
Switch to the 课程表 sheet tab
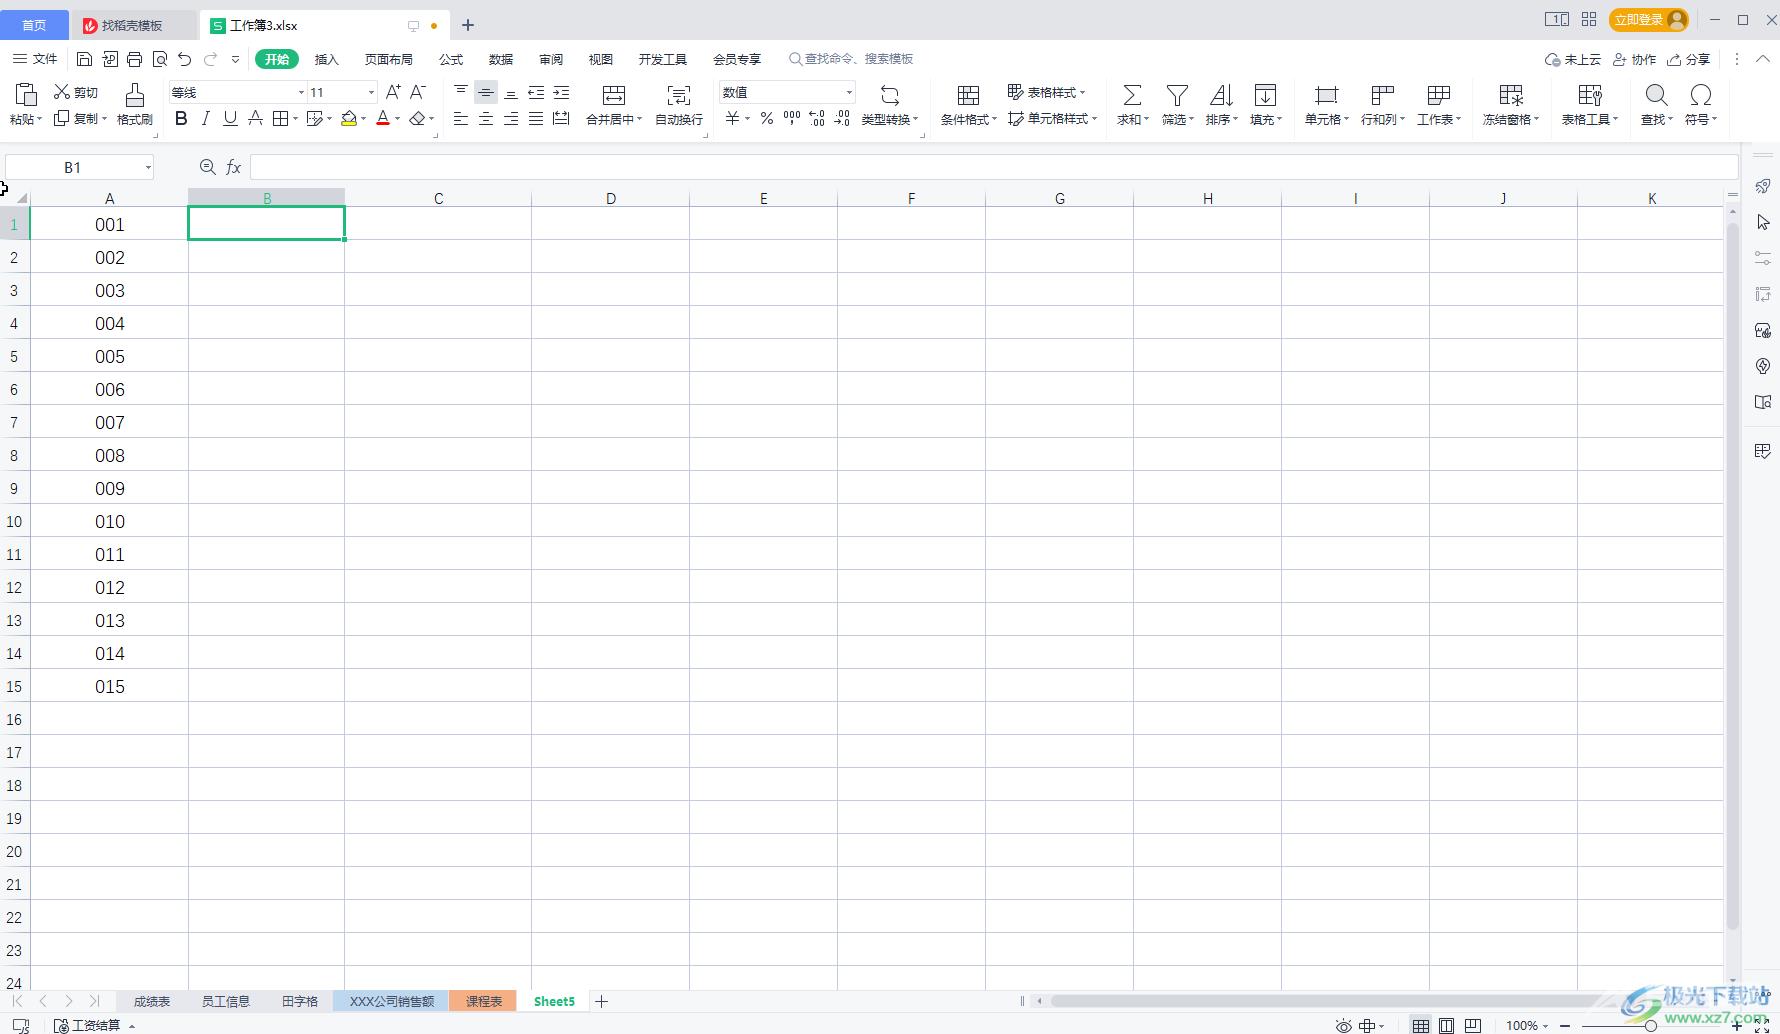tap(484, 1001)
